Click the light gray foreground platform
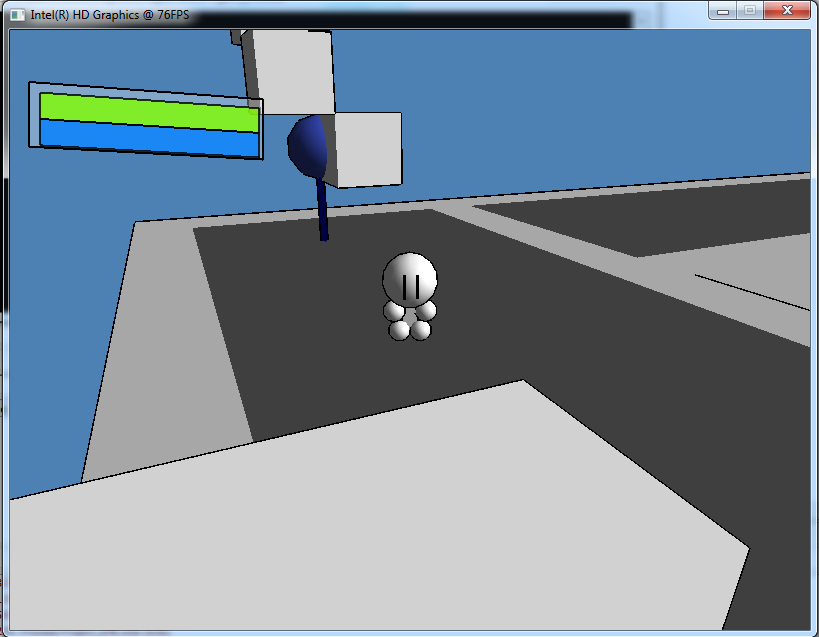Screen dimensions: 819x637 pyautogui.click(x=350, y=530)
